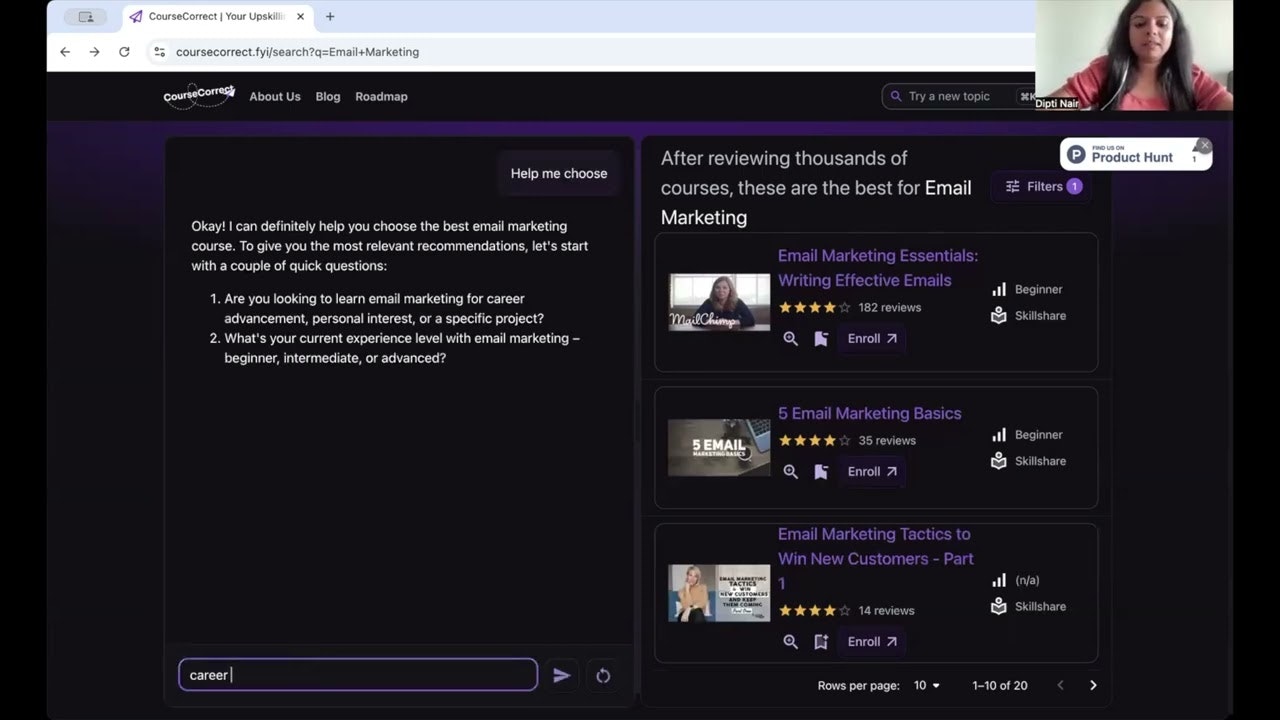Preview Email Marketing Essentials with magnifier icon
Screen dimensions: 1280x720
pos(790,339)
